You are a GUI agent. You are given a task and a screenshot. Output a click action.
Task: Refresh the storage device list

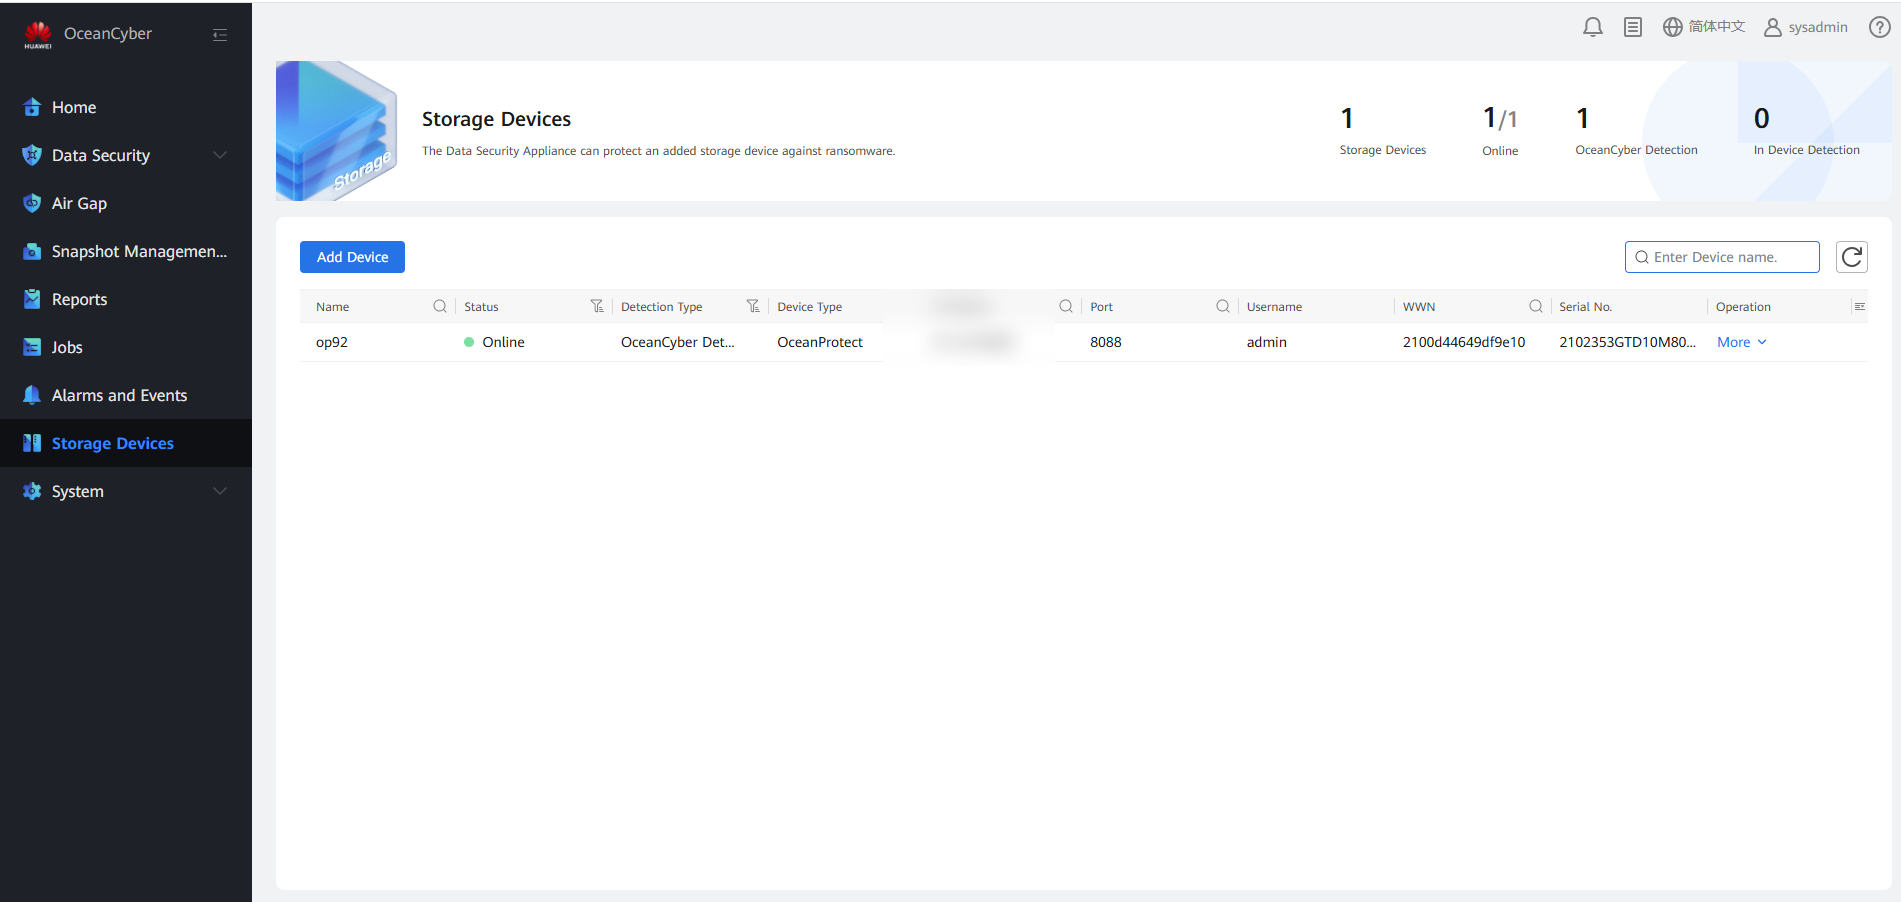point(1851,257)
